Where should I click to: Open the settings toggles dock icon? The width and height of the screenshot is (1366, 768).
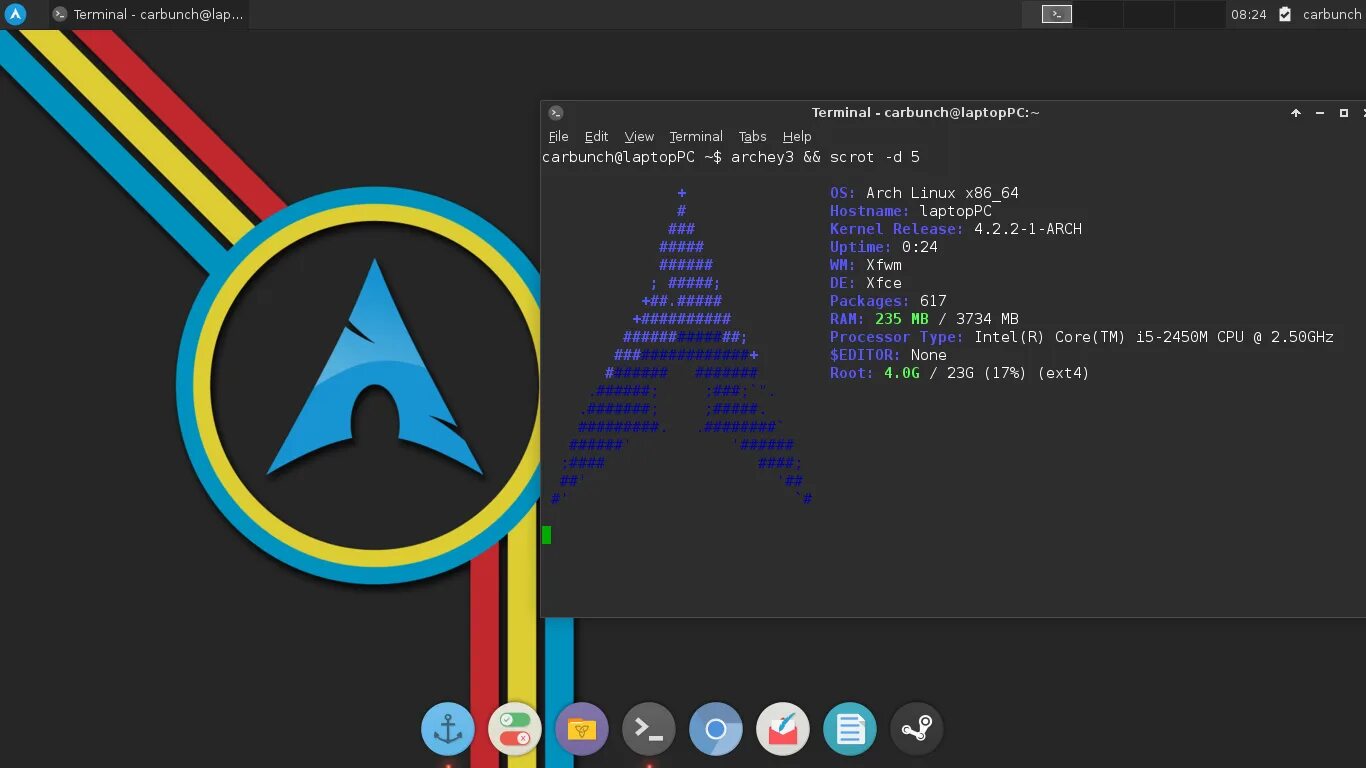[x=514, y=729]
